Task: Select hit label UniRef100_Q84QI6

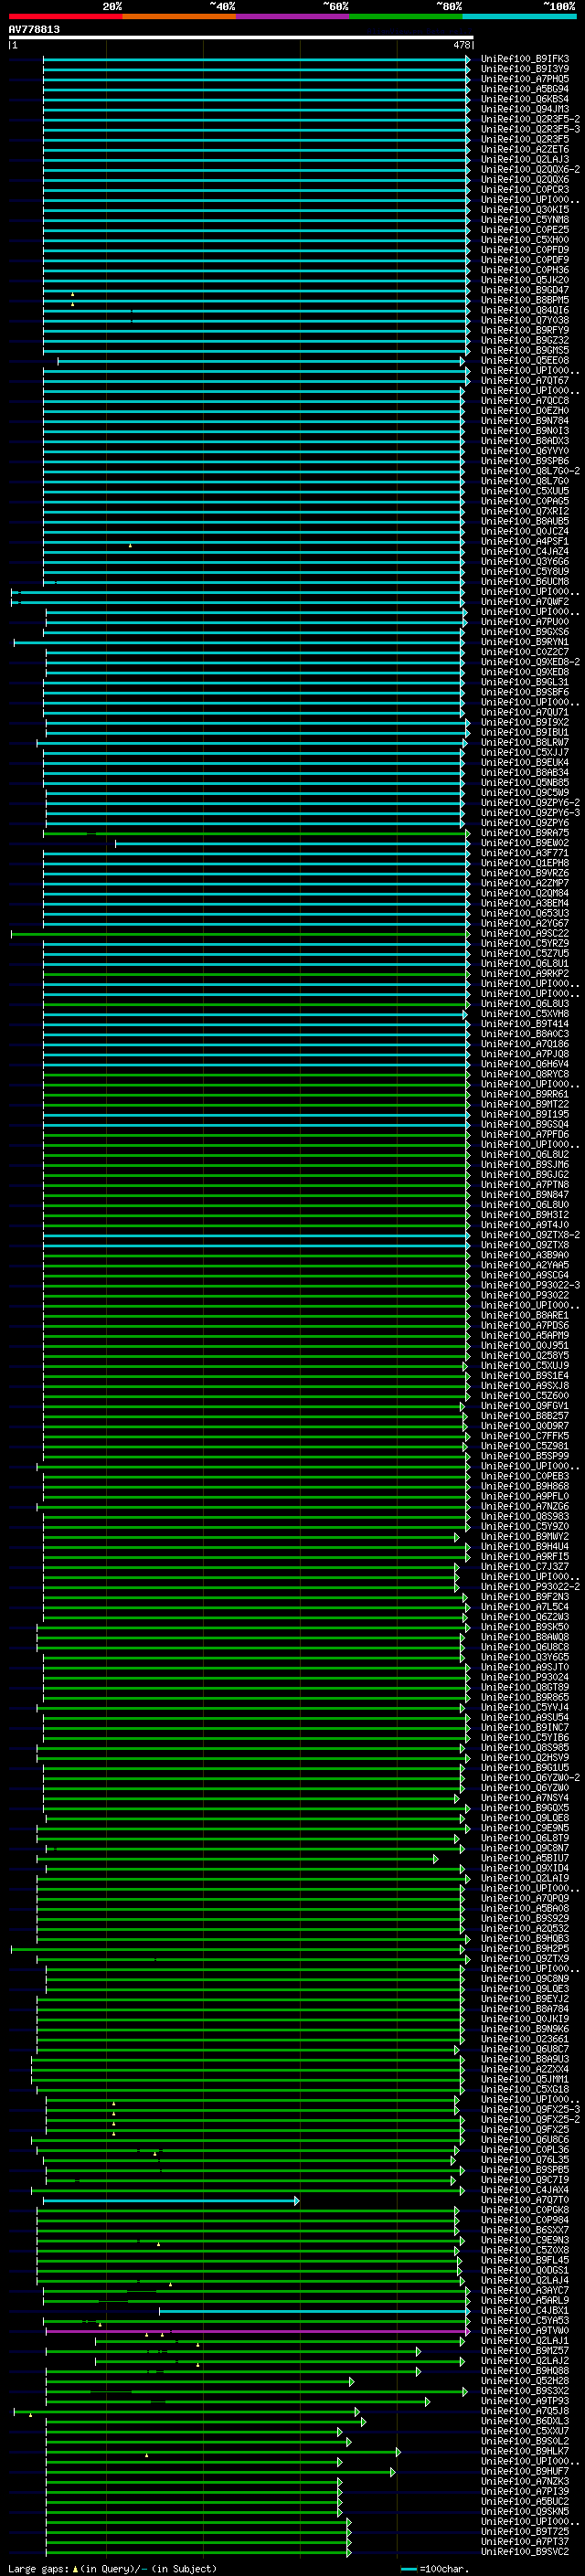Action: point(524,310)
